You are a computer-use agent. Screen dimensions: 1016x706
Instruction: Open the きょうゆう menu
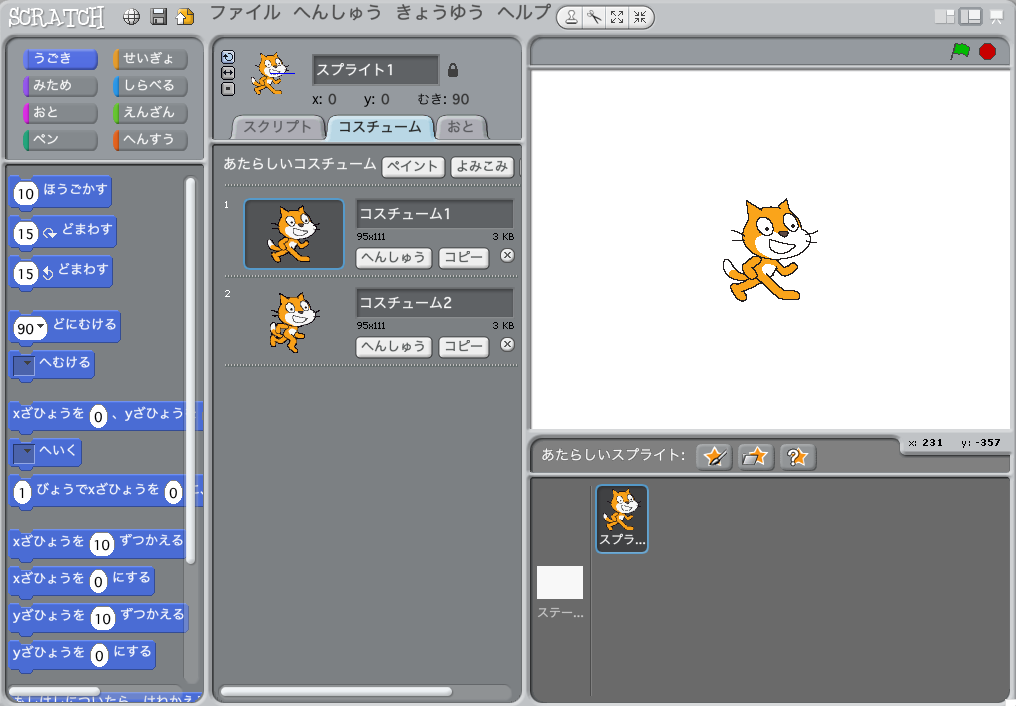click(440, 13)
